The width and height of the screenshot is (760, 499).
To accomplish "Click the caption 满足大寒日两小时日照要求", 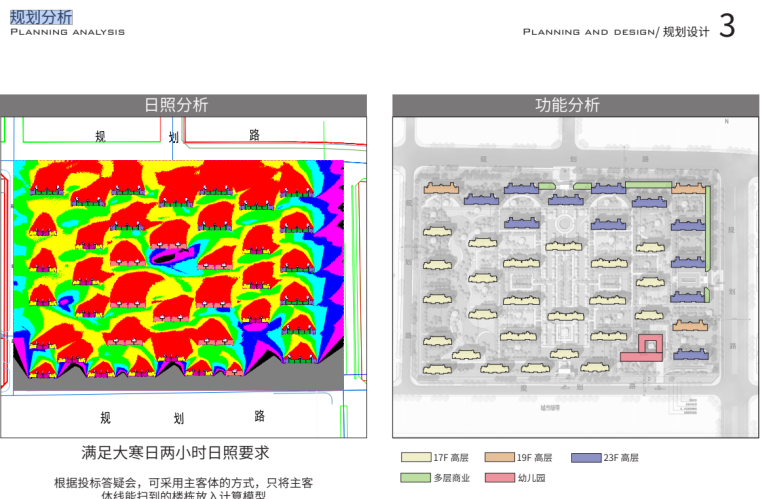I will pos(175,453).
